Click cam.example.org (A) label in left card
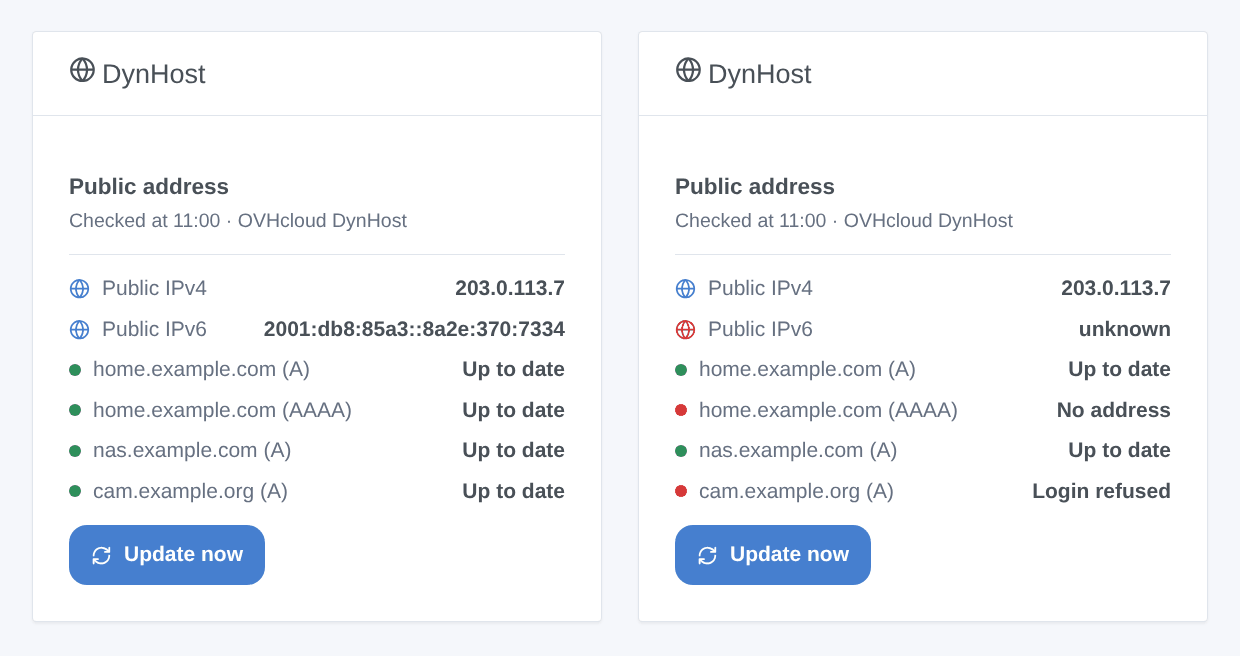Viewport: 1240px width, 656px height. pyautogui.click(x=190, y=491)
